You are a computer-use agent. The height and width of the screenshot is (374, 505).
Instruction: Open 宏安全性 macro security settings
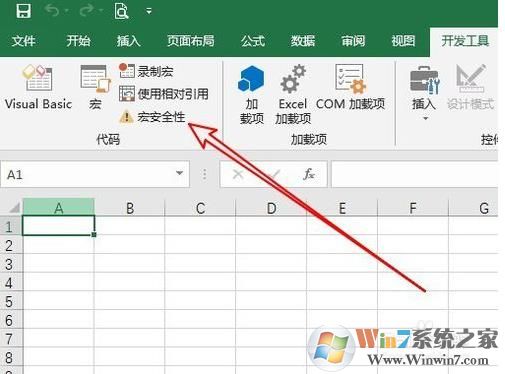[152, 117]
